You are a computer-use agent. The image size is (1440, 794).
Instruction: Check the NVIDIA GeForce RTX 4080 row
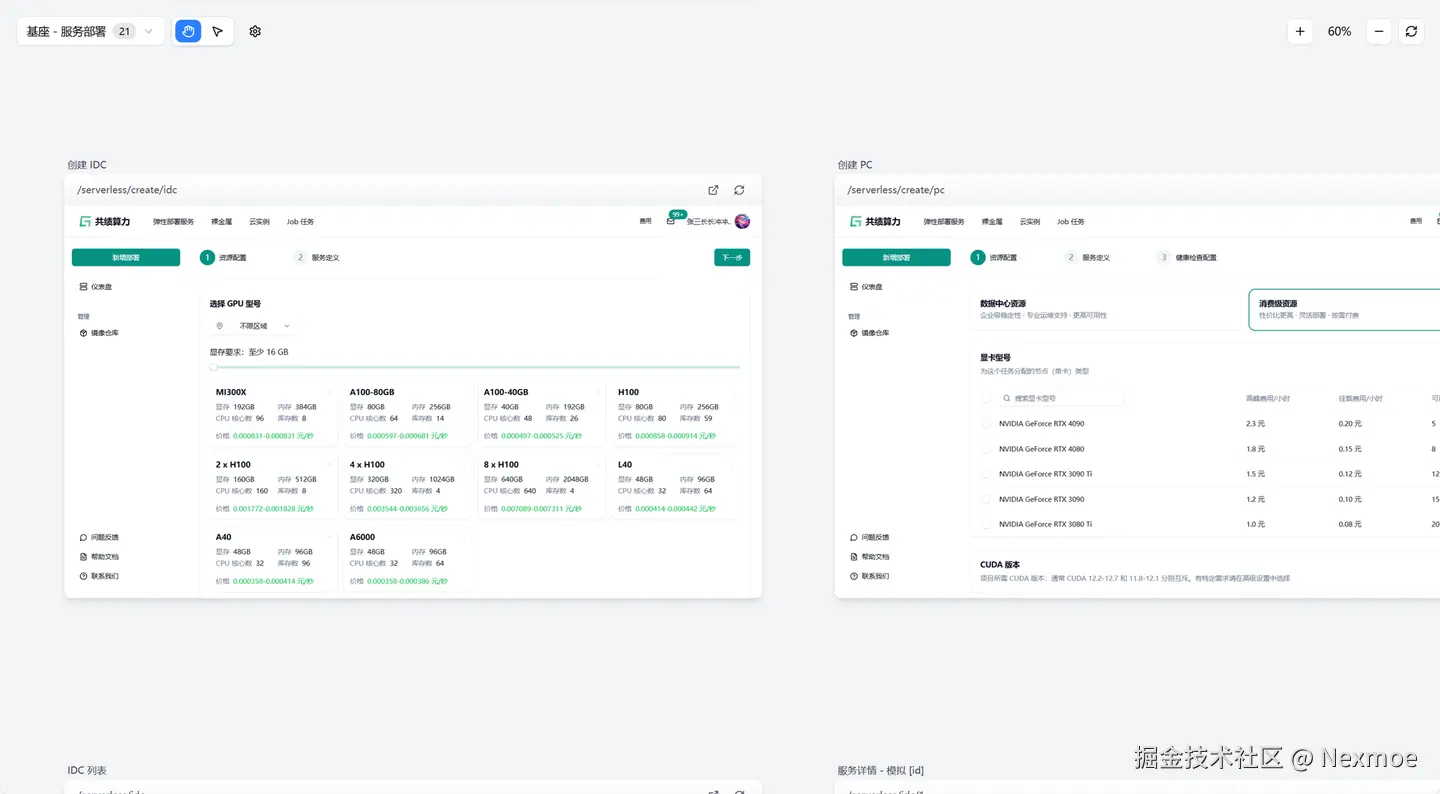986,449
